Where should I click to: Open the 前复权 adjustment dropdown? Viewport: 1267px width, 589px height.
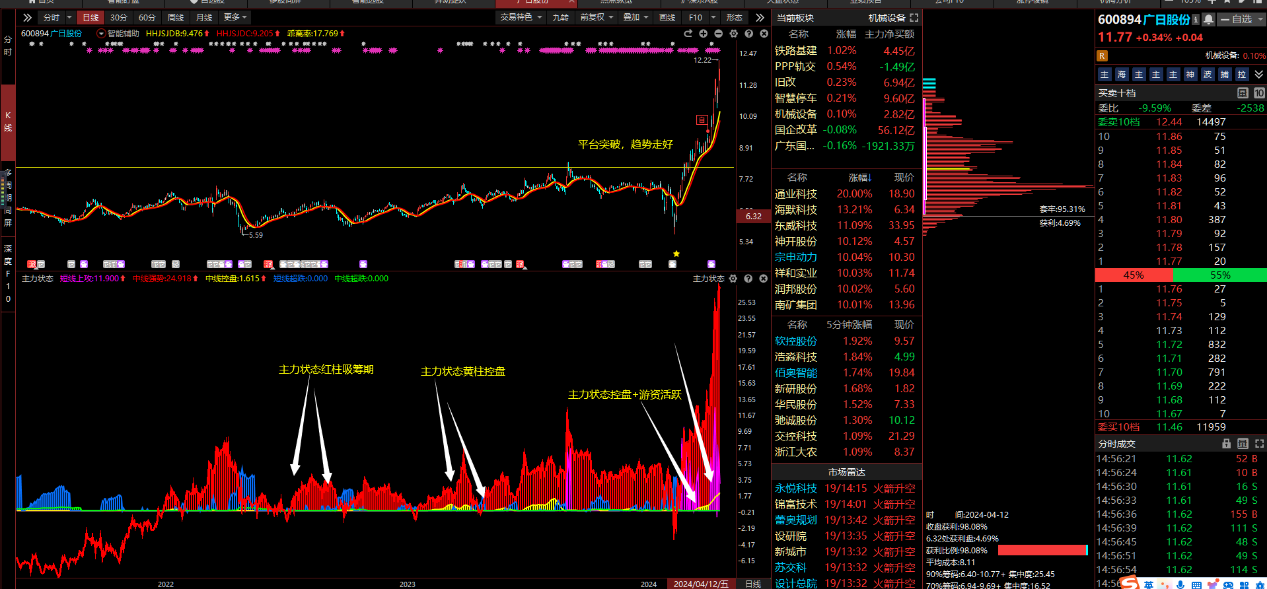pyautogui.click(x=596, y=18)
